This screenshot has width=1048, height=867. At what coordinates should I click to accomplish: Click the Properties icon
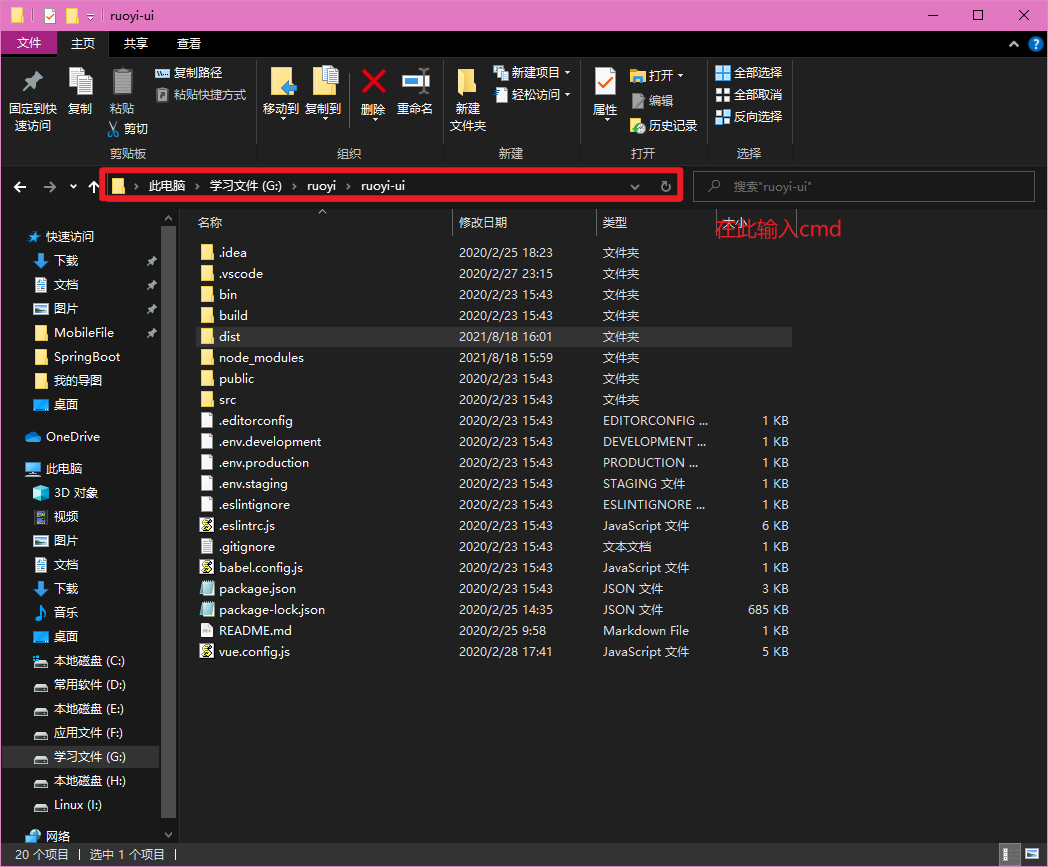(605, 82)
